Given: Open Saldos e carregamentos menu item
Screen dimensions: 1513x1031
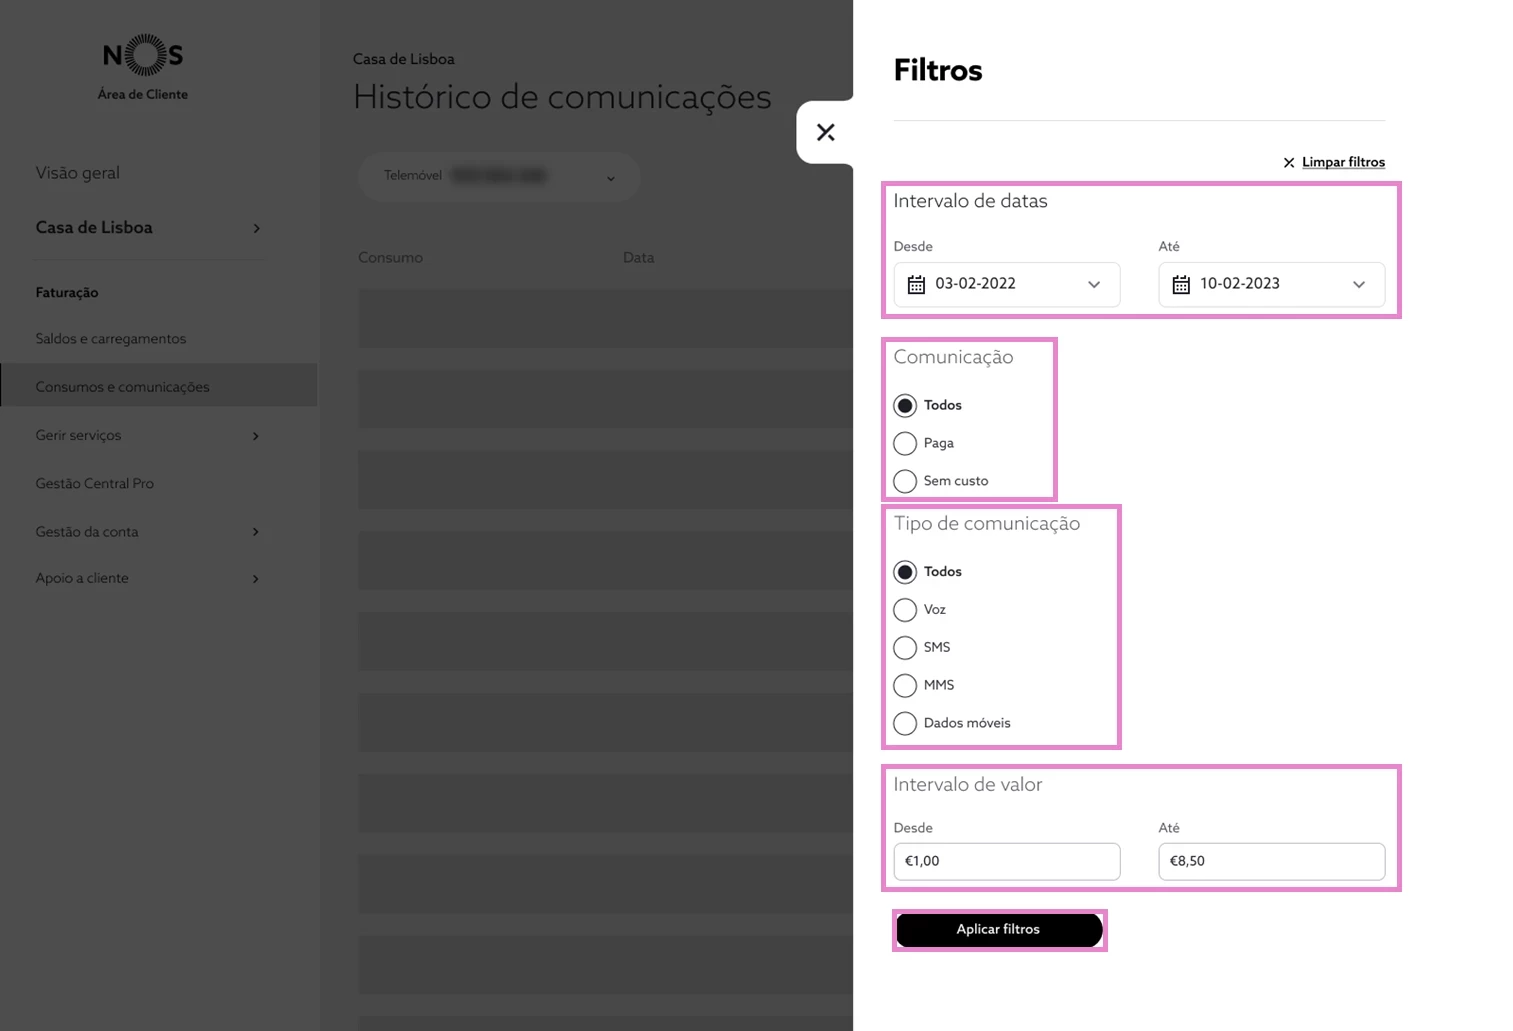Looking at the screenshot, I should coord(111,339).
